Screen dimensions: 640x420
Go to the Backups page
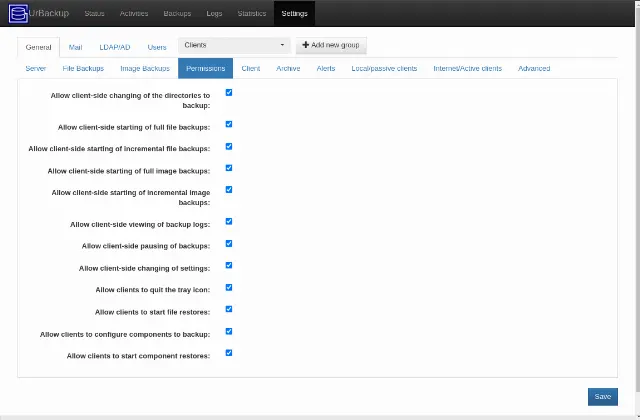point(177,13)
